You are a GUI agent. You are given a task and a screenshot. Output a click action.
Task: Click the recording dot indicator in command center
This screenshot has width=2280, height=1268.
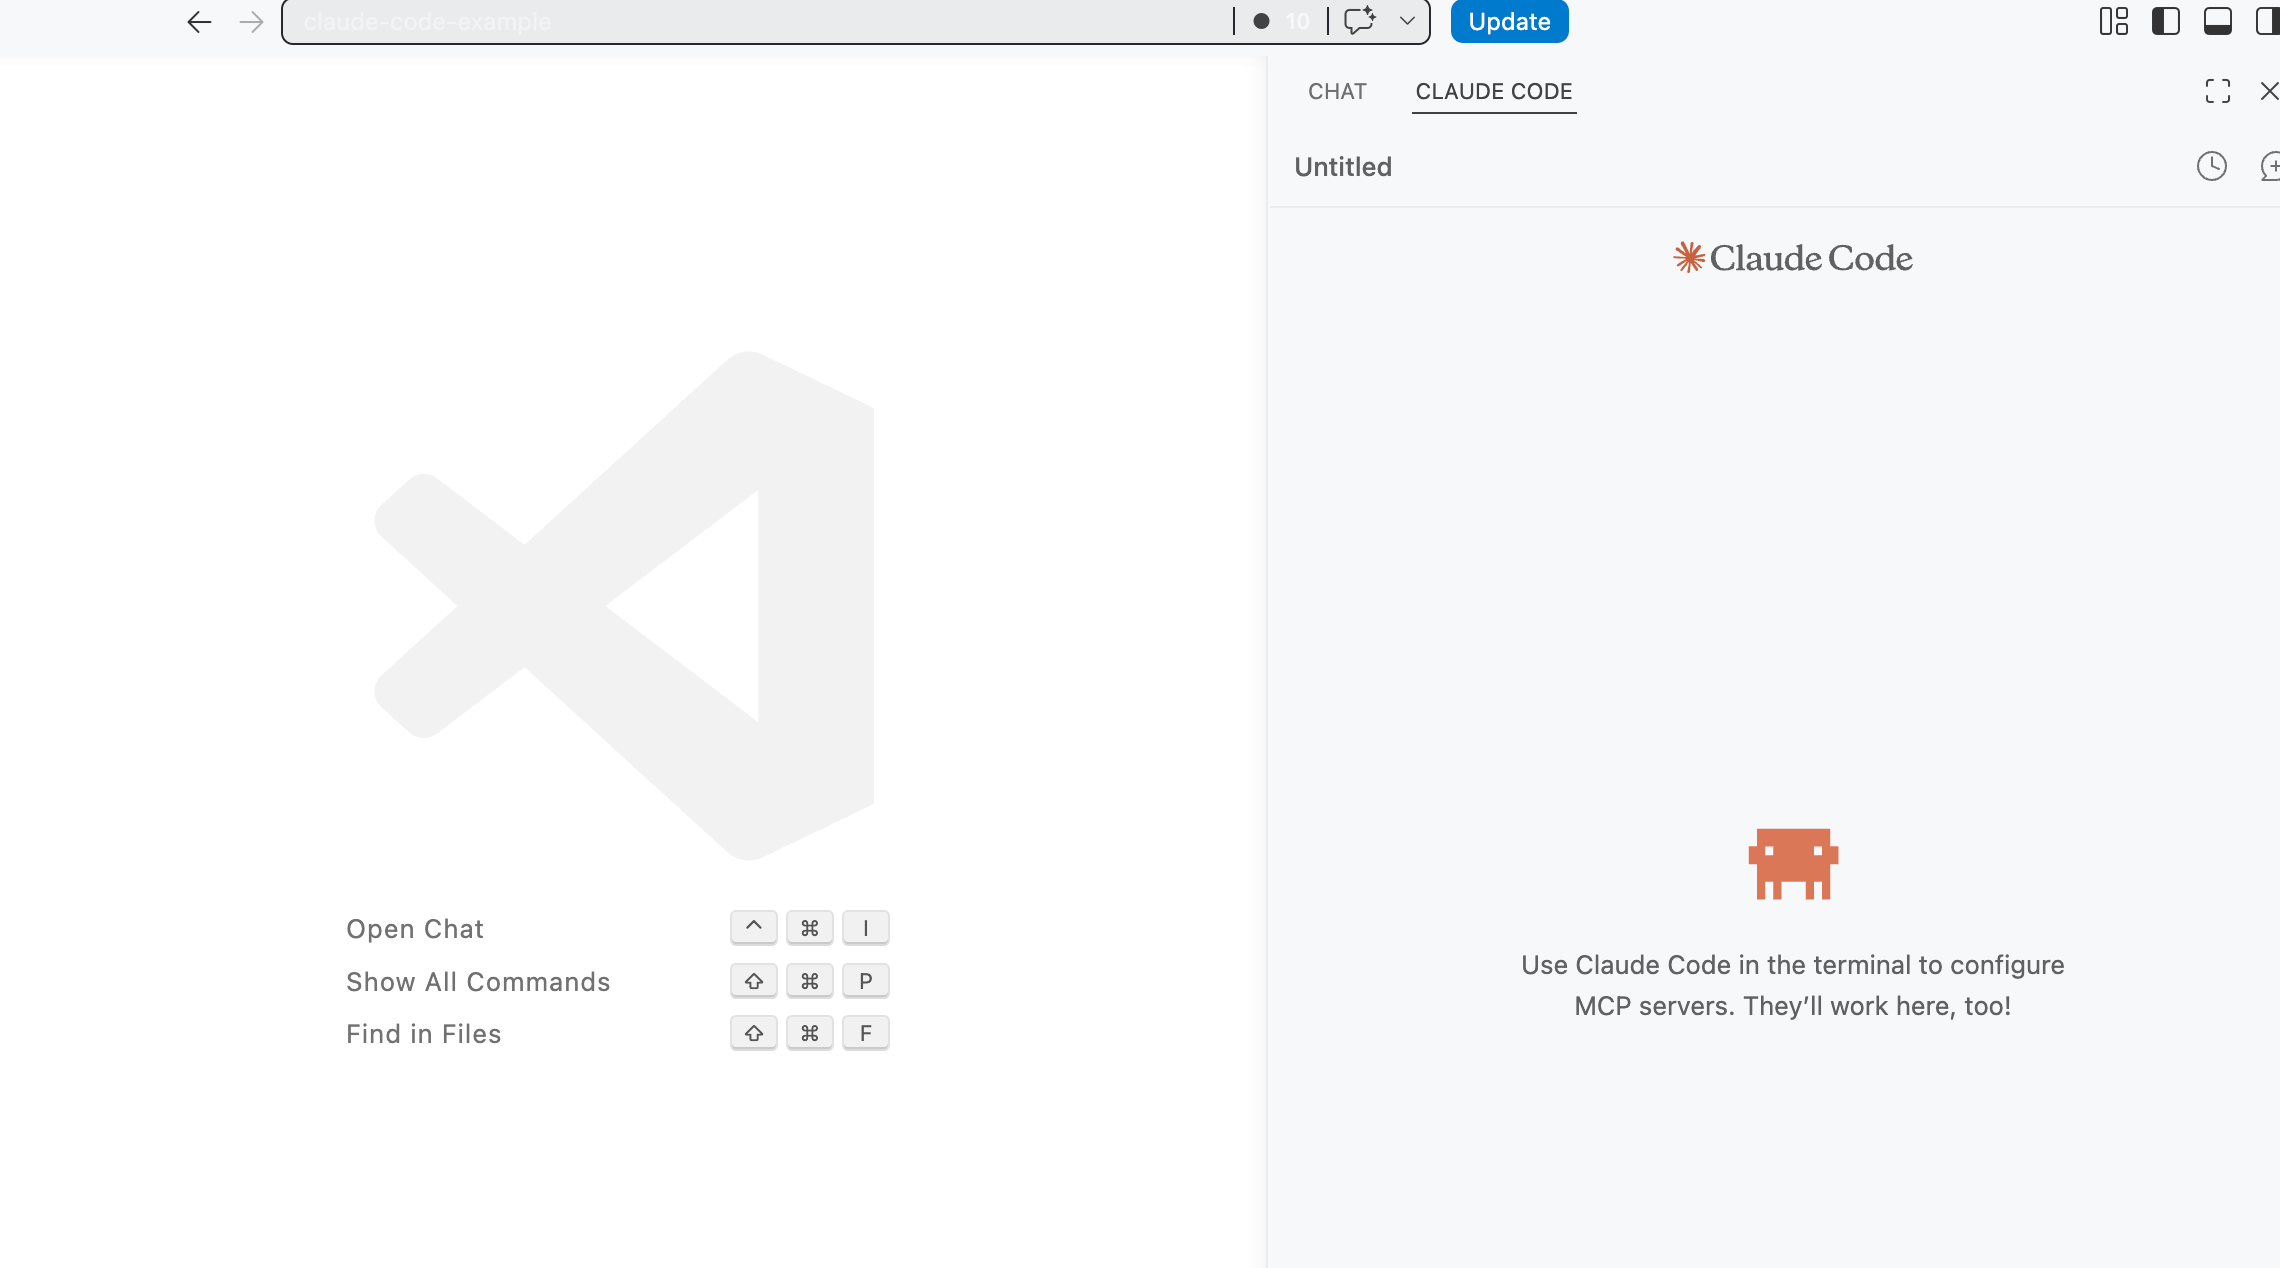(1262, 22)
